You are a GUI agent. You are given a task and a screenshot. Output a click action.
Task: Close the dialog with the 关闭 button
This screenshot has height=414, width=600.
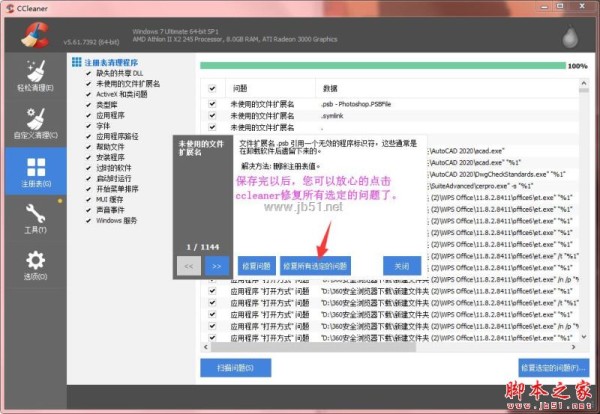(x=401, y=267)
